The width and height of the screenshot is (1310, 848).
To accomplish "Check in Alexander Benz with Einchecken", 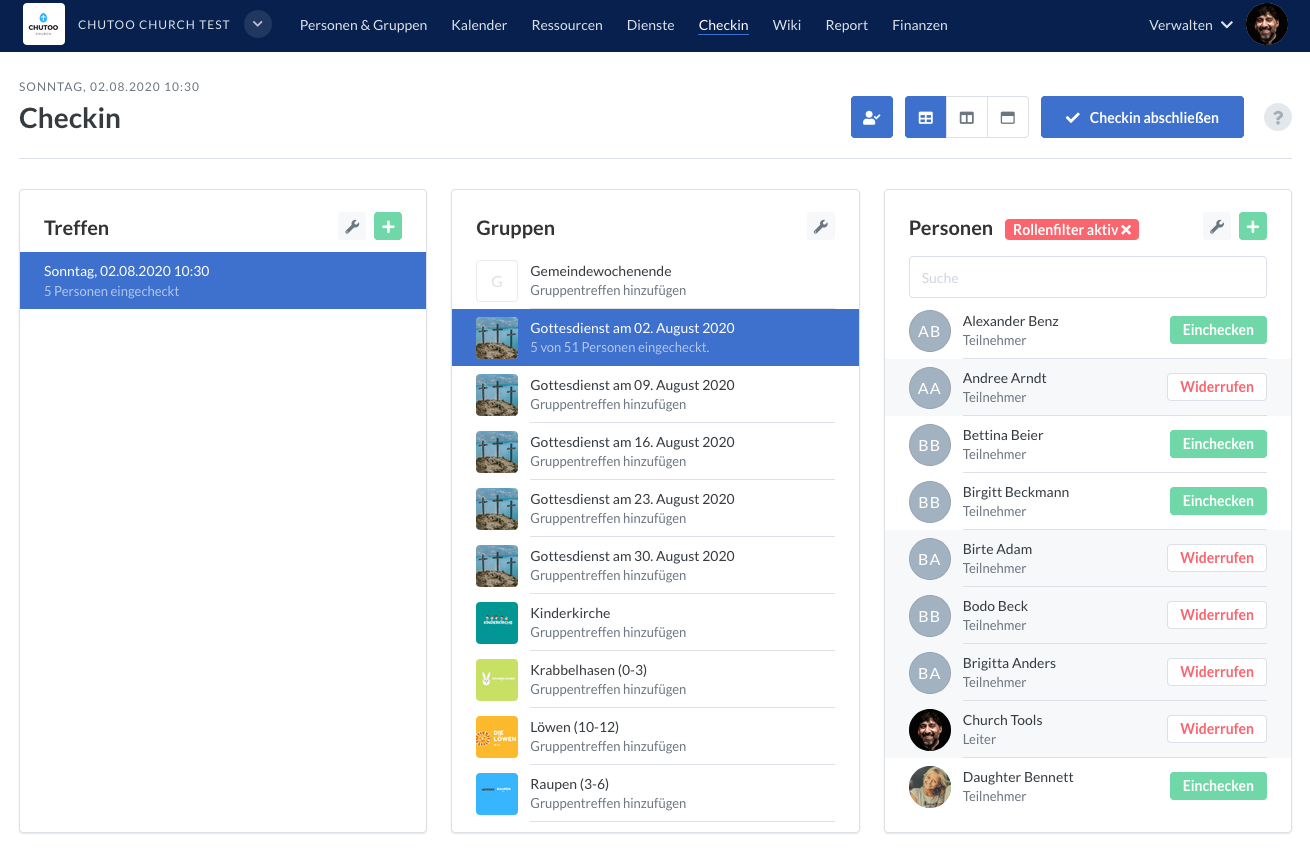I will pyautogui.click(x=1218, y=330).
